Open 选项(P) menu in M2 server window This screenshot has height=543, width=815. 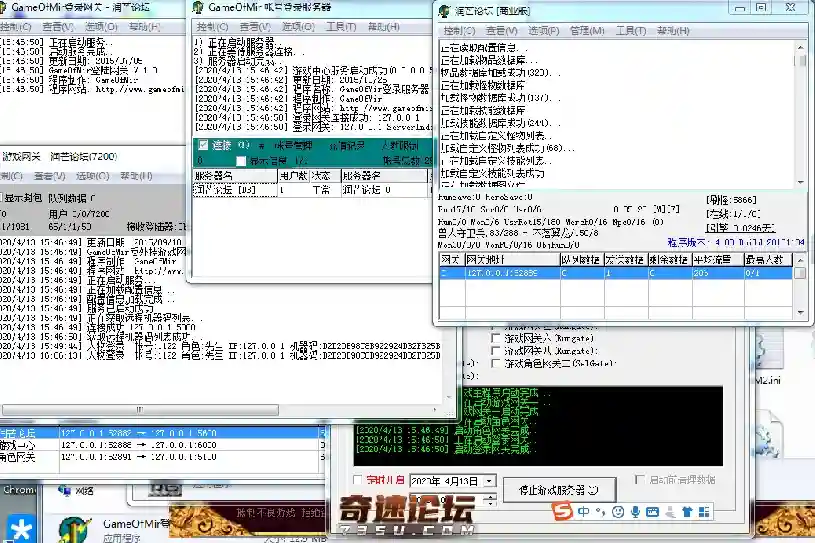[544, 31]
